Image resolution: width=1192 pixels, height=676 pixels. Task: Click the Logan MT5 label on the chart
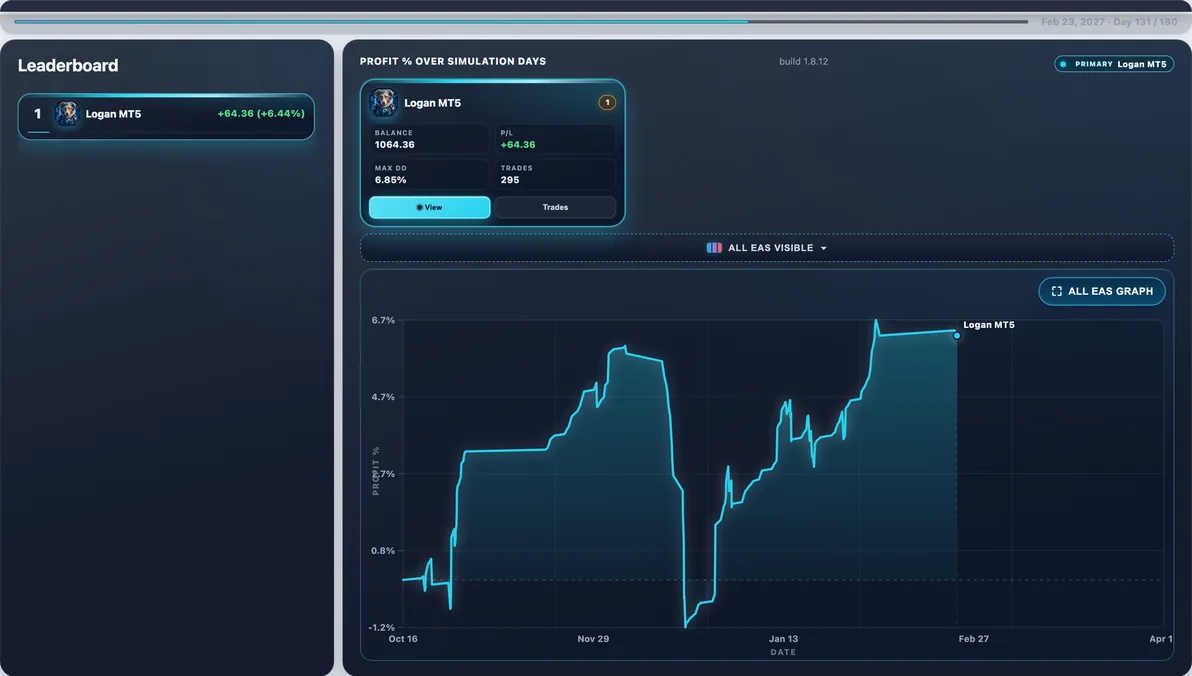988,325
